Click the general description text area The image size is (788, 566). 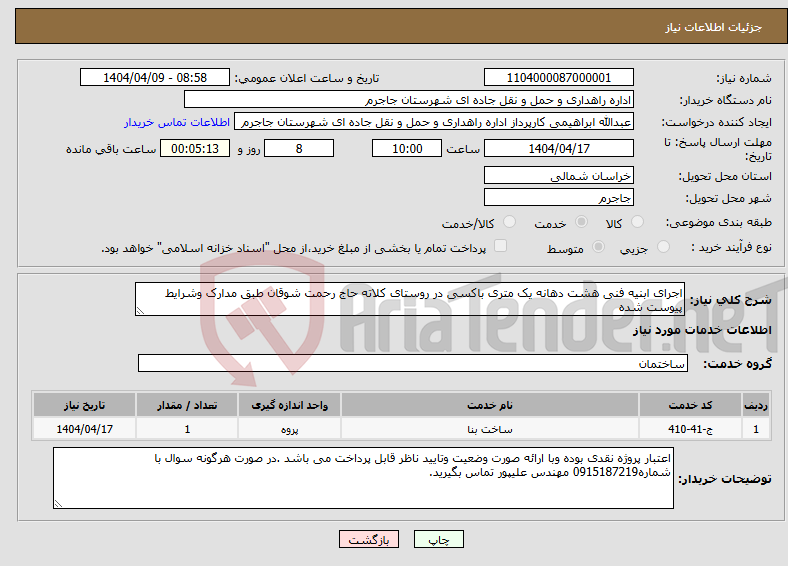[x=410, y=299]
